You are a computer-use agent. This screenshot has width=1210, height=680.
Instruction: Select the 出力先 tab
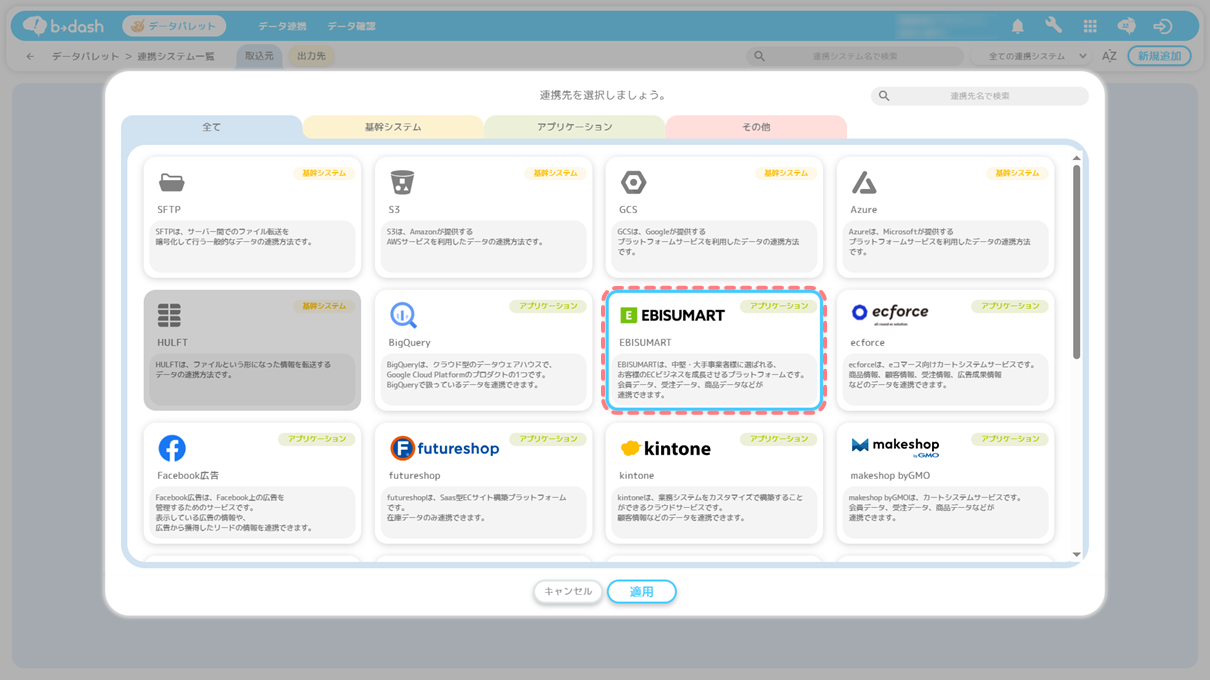(x=311, y=56)
